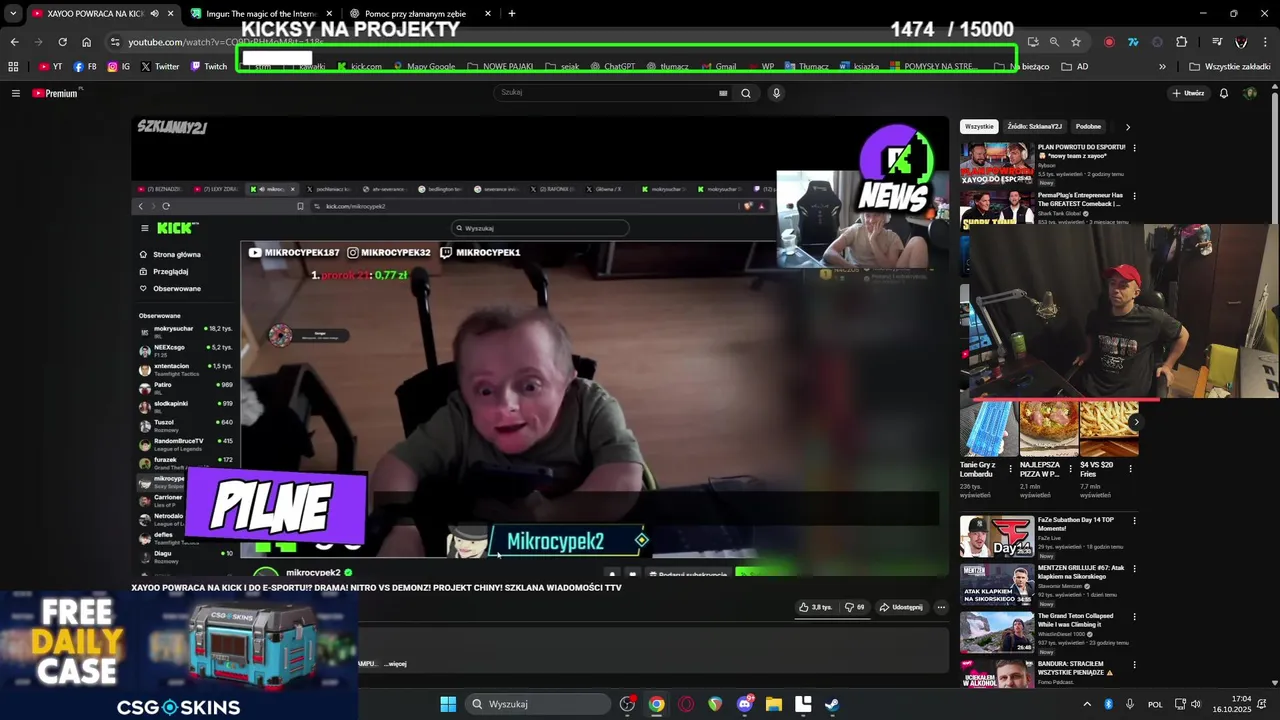The image size is (1280, 720).
Task: Click the YouTube search magnifier button
Action: pos(745,93)
